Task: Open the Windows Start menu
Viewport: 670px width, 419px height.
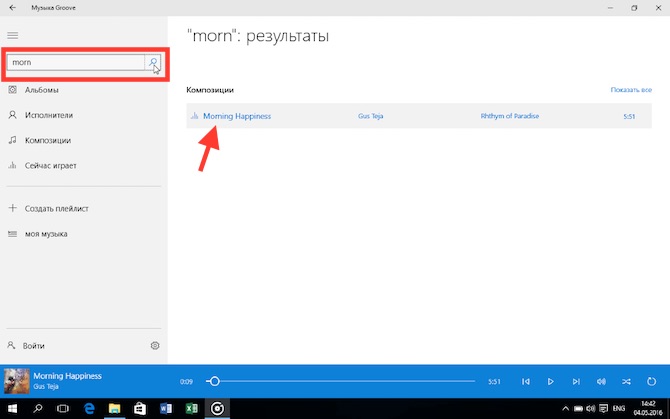Action: 12,409
